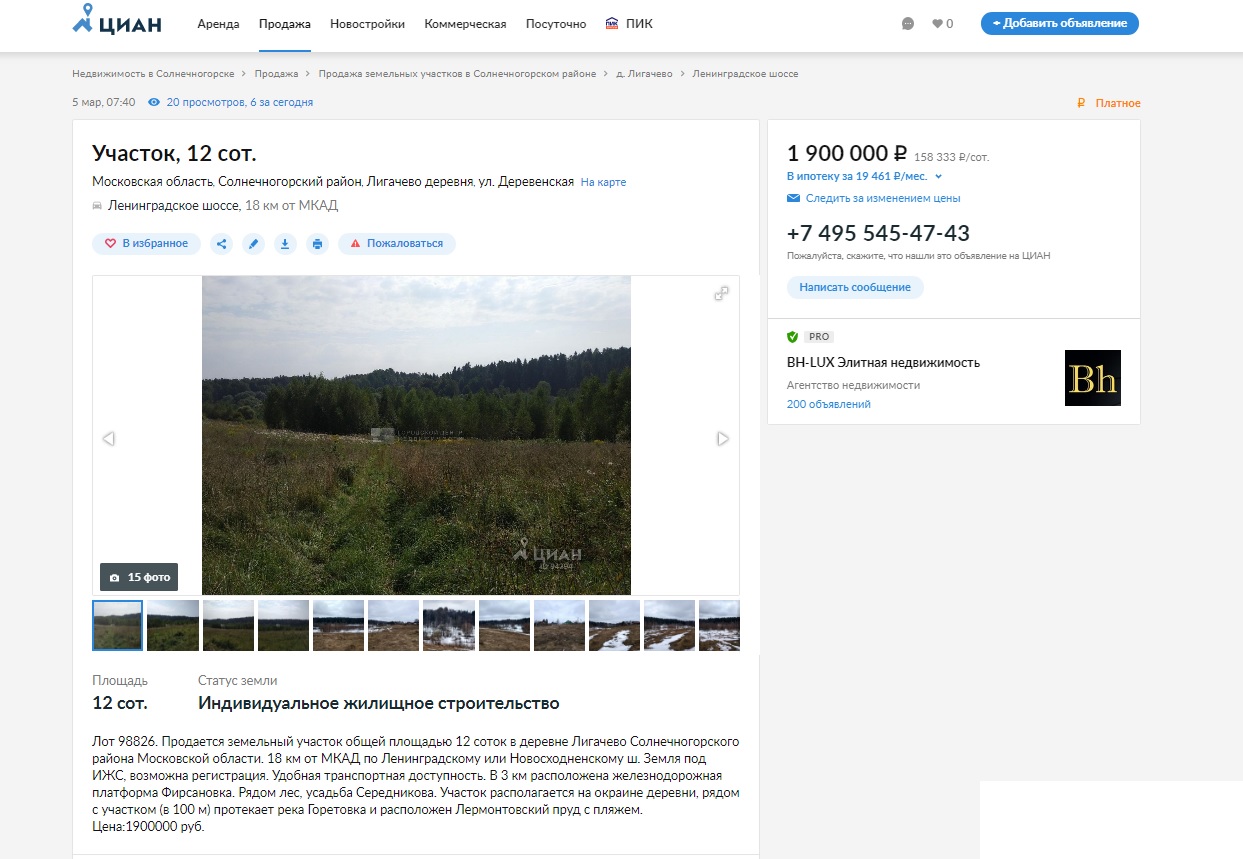The image size is (1243, 859).
Task: Click the main plot photo
Action: coord(416,435)
